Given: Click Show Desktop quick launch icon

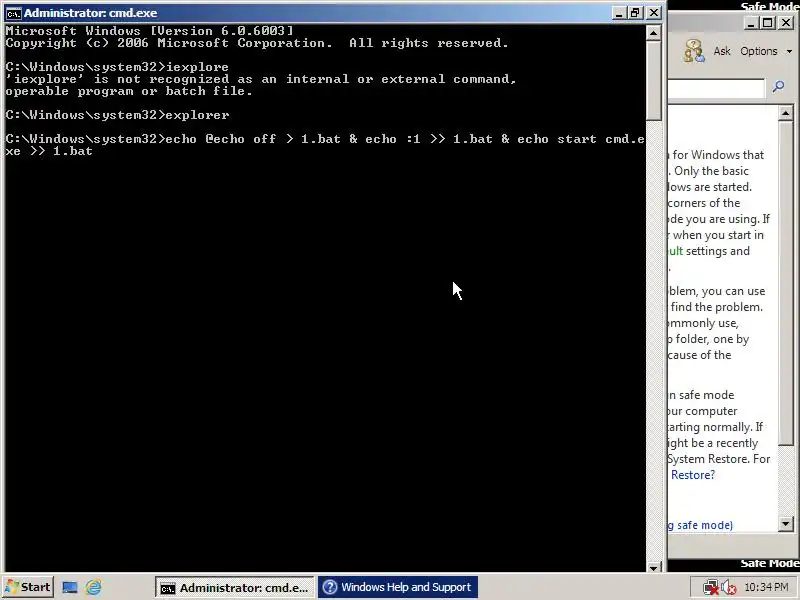Looking at the screenshot, I should click(x=70, y=588).
